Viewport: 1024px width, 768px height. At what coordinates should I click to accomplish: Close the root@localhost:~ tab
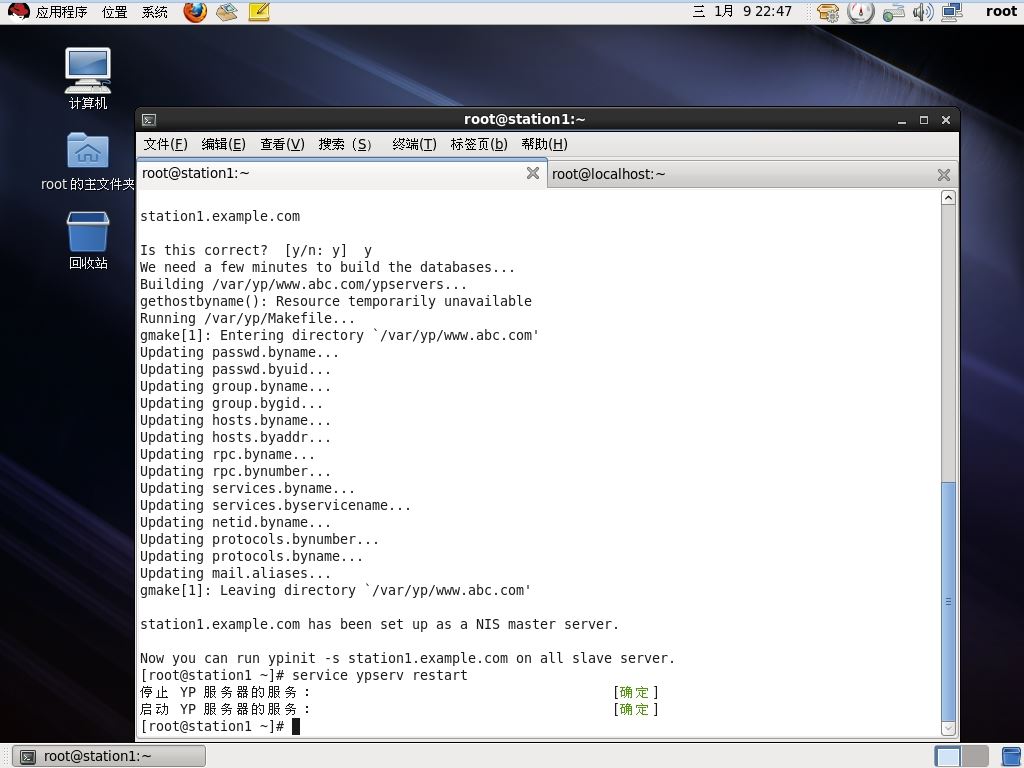click(x=944, y=174)
